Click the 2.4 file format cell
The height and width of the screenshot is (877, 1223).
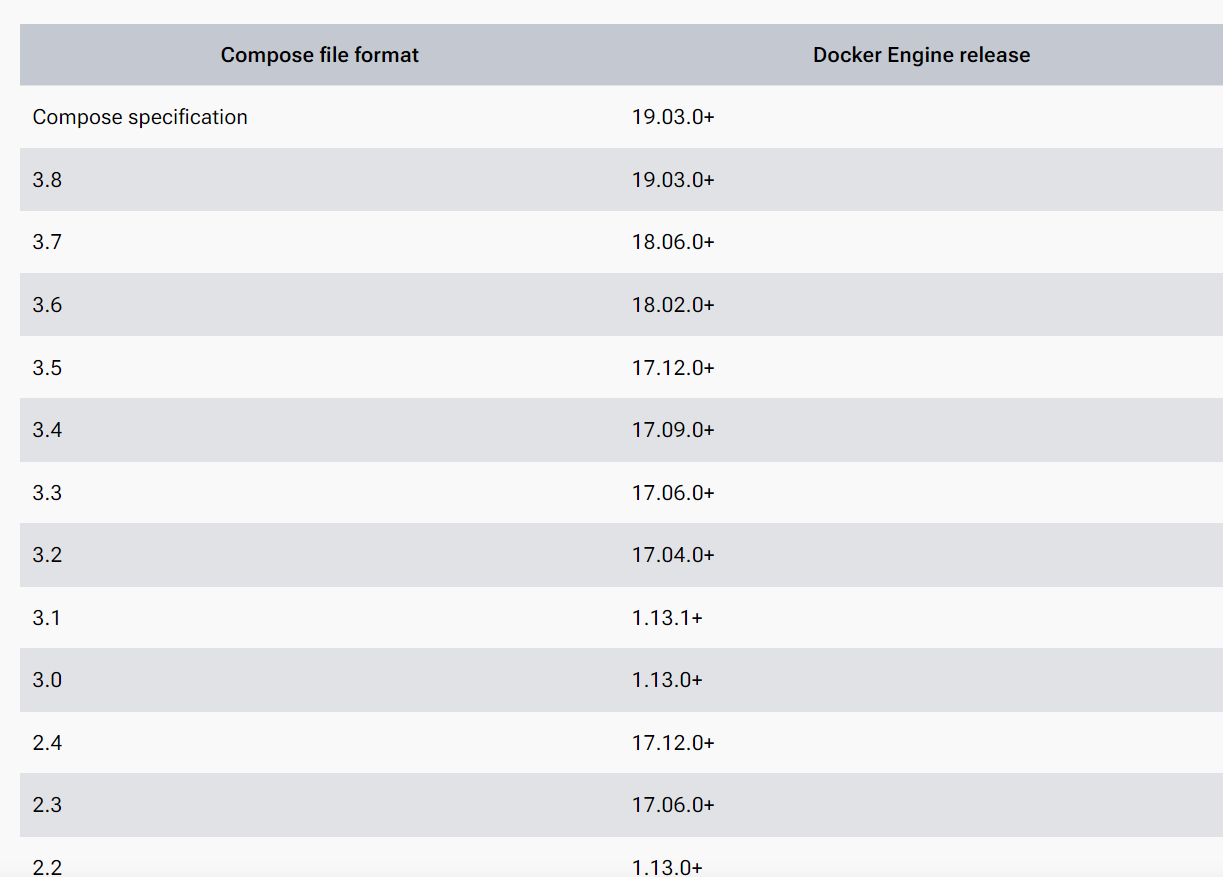tap(320, 742)
